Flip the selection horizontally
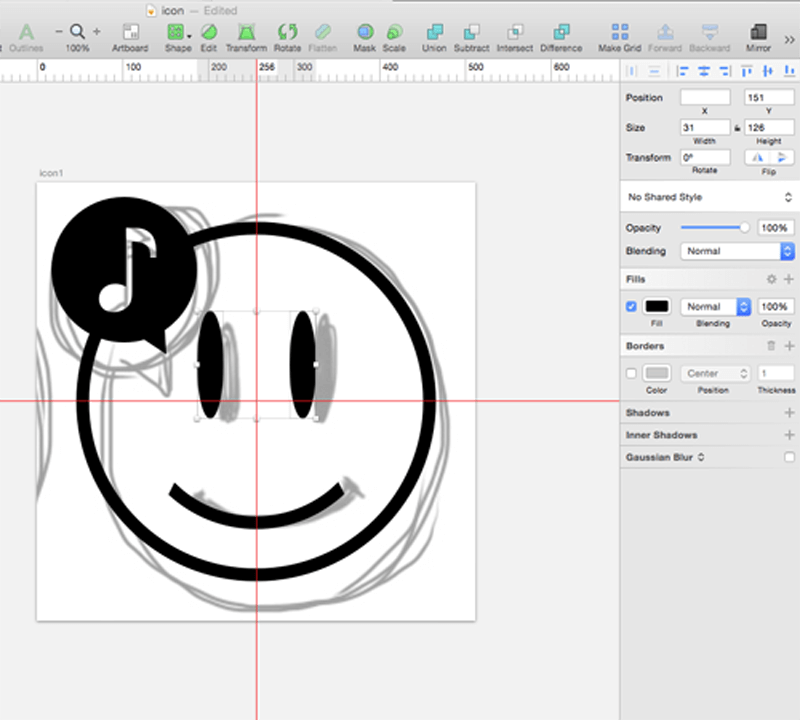Screen dimensions: 800x720 (x=758, y=158)
